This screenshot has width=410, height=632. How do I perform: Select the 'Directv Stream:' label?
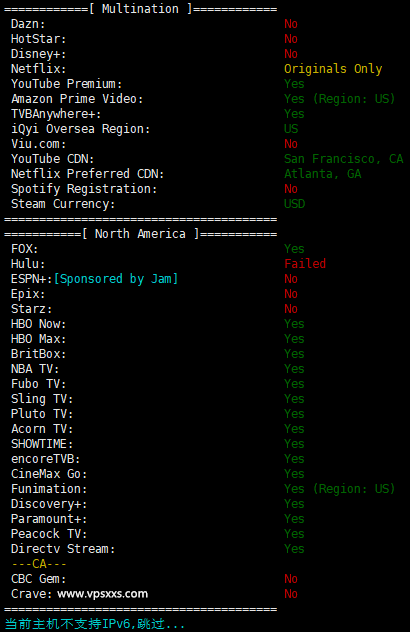tap(63, 549)
